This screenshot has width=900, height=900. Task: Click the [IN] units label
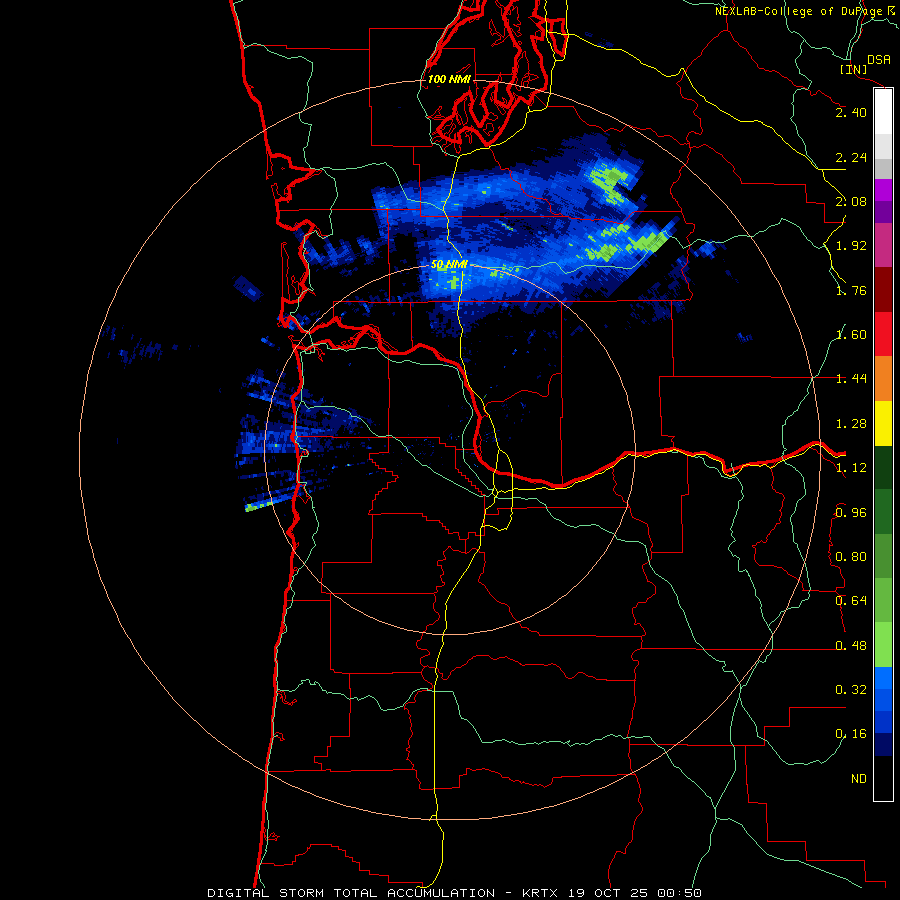pyautogui.click(x=854, y=69)
